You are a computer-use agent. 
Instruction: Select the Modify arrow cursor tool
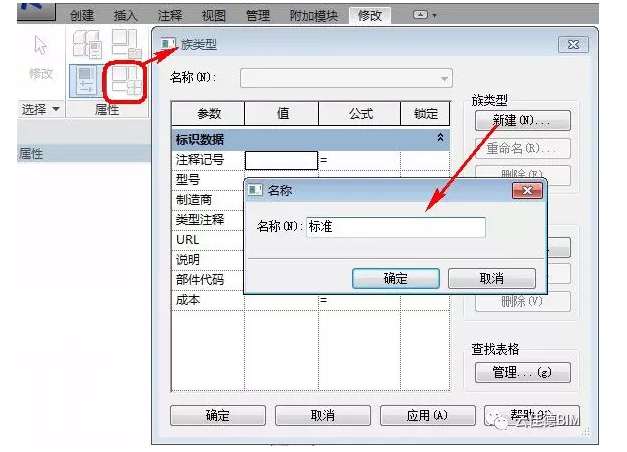[40, 45]
